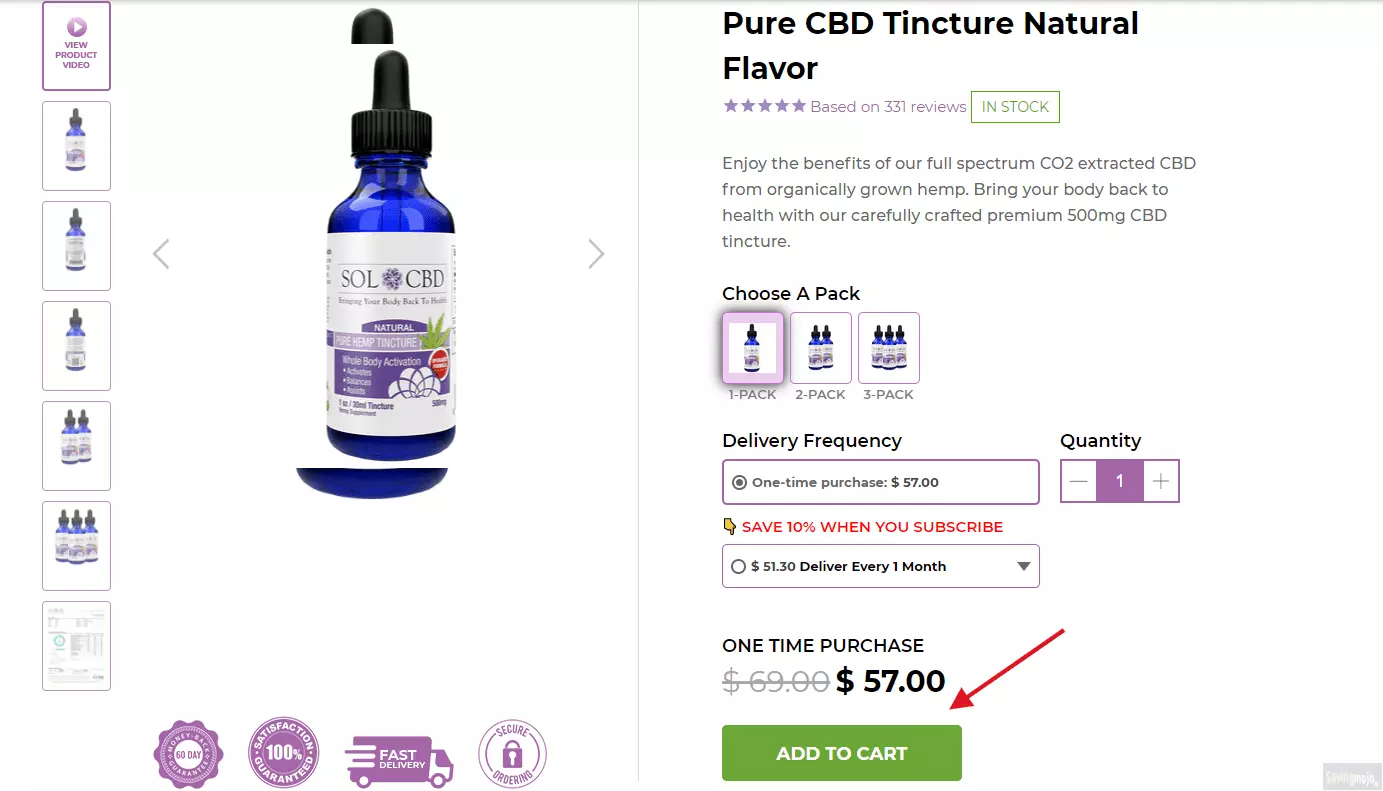1383x791 pixels.
Task: Open the Based on 331 reviews link
Action: [x=888, y=106]
